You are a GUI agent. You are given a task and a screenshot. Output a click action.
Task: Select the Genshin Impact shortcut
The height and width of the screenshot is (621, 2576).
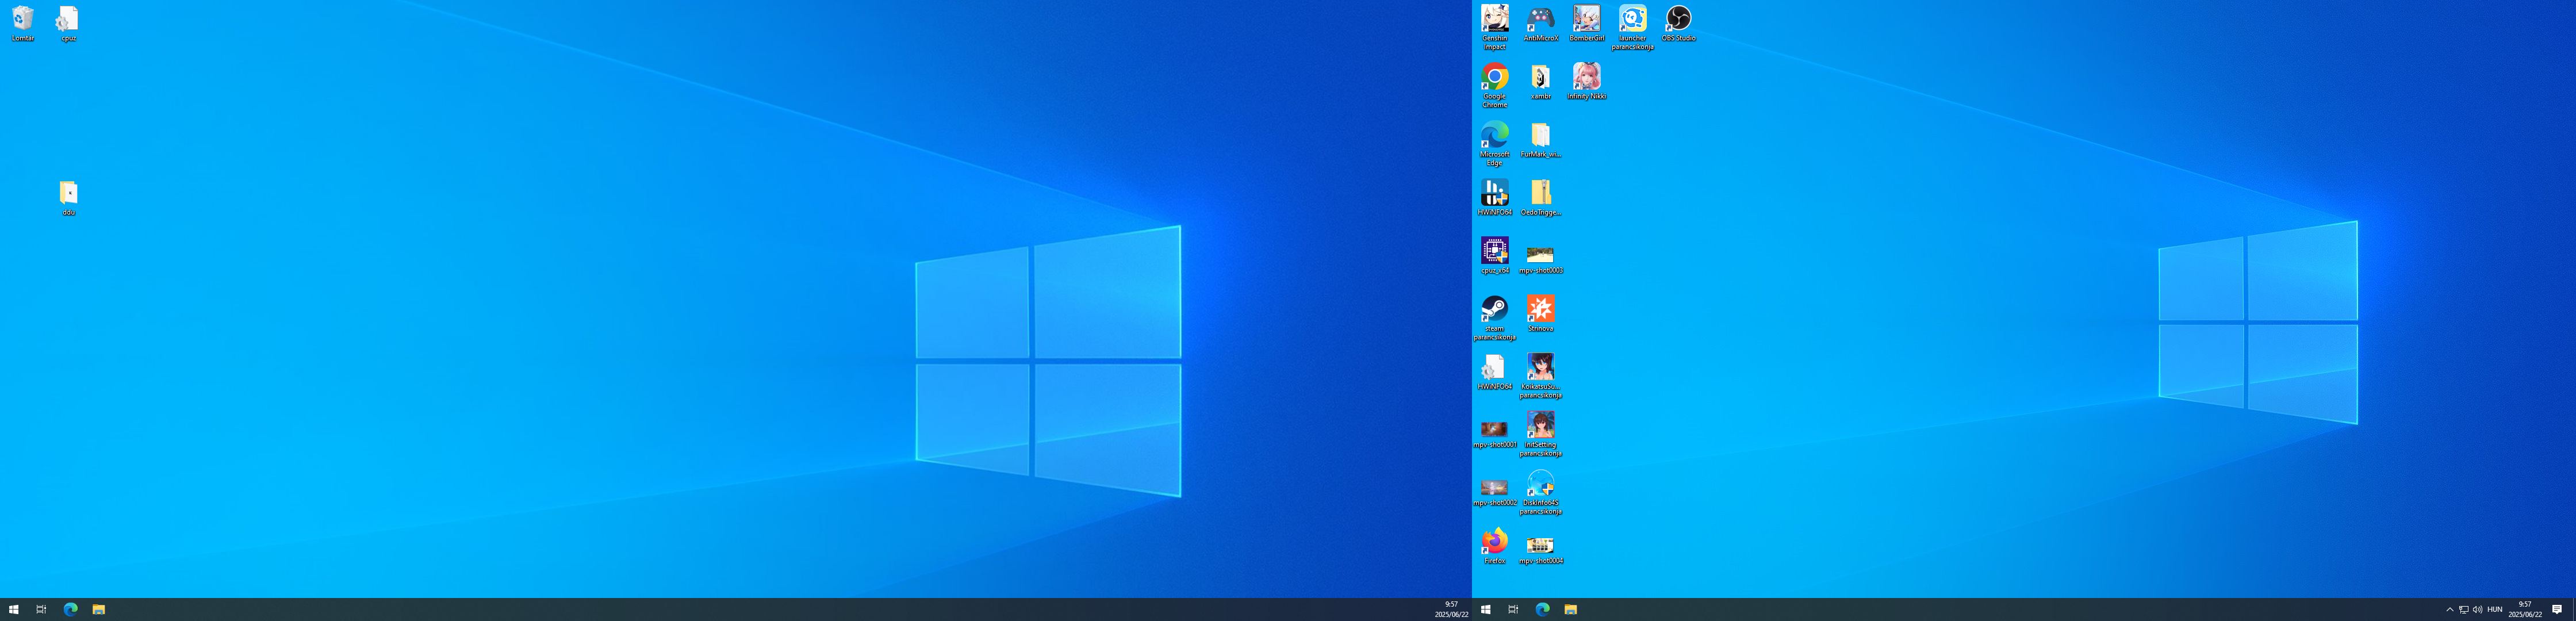1495,28
